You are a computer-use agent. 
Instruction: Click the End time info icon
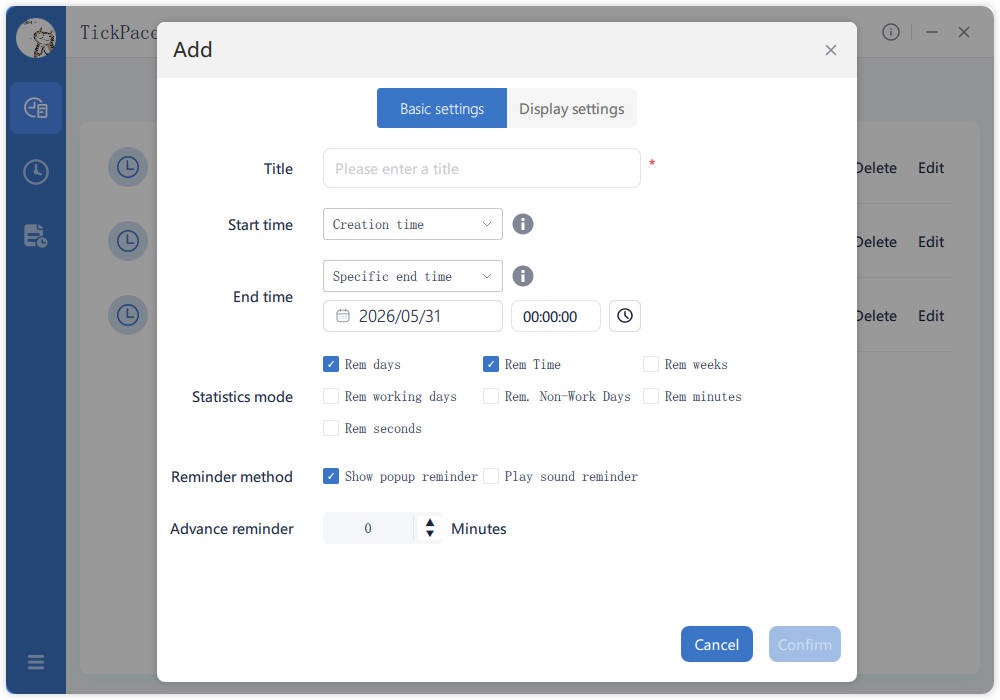(x=522, y=276)
